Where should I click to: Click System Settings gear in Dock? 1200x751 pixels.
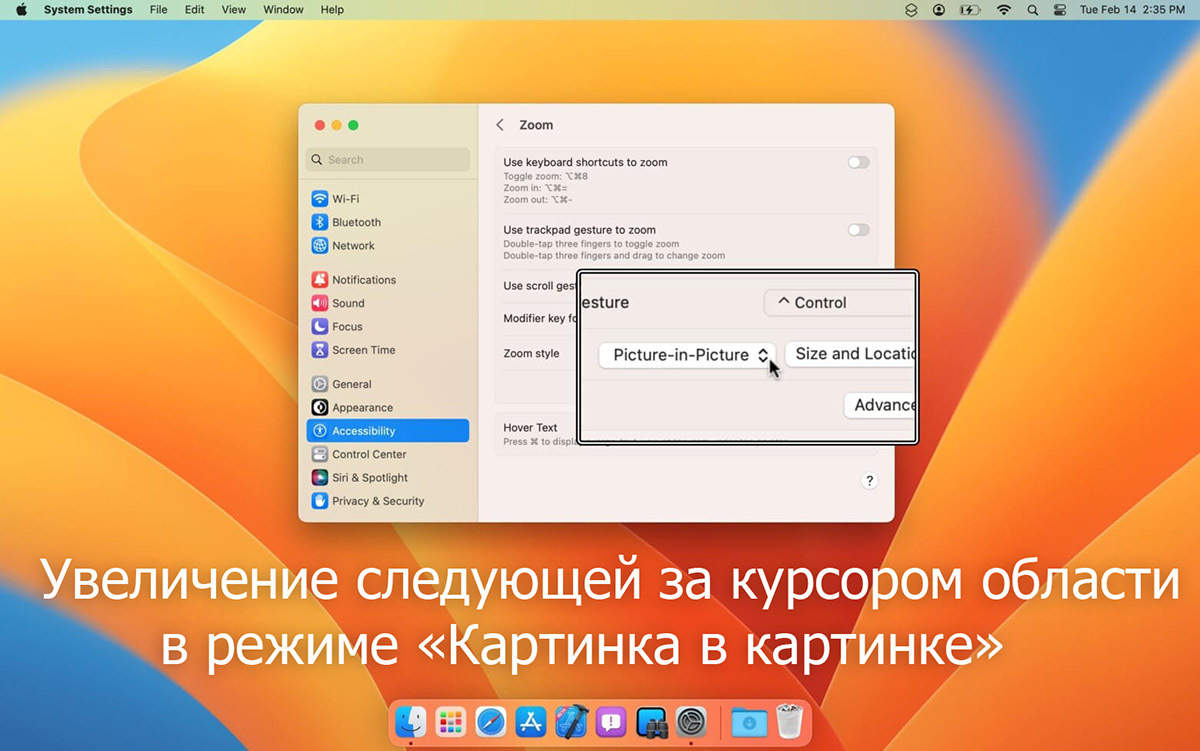click(691, 720)
